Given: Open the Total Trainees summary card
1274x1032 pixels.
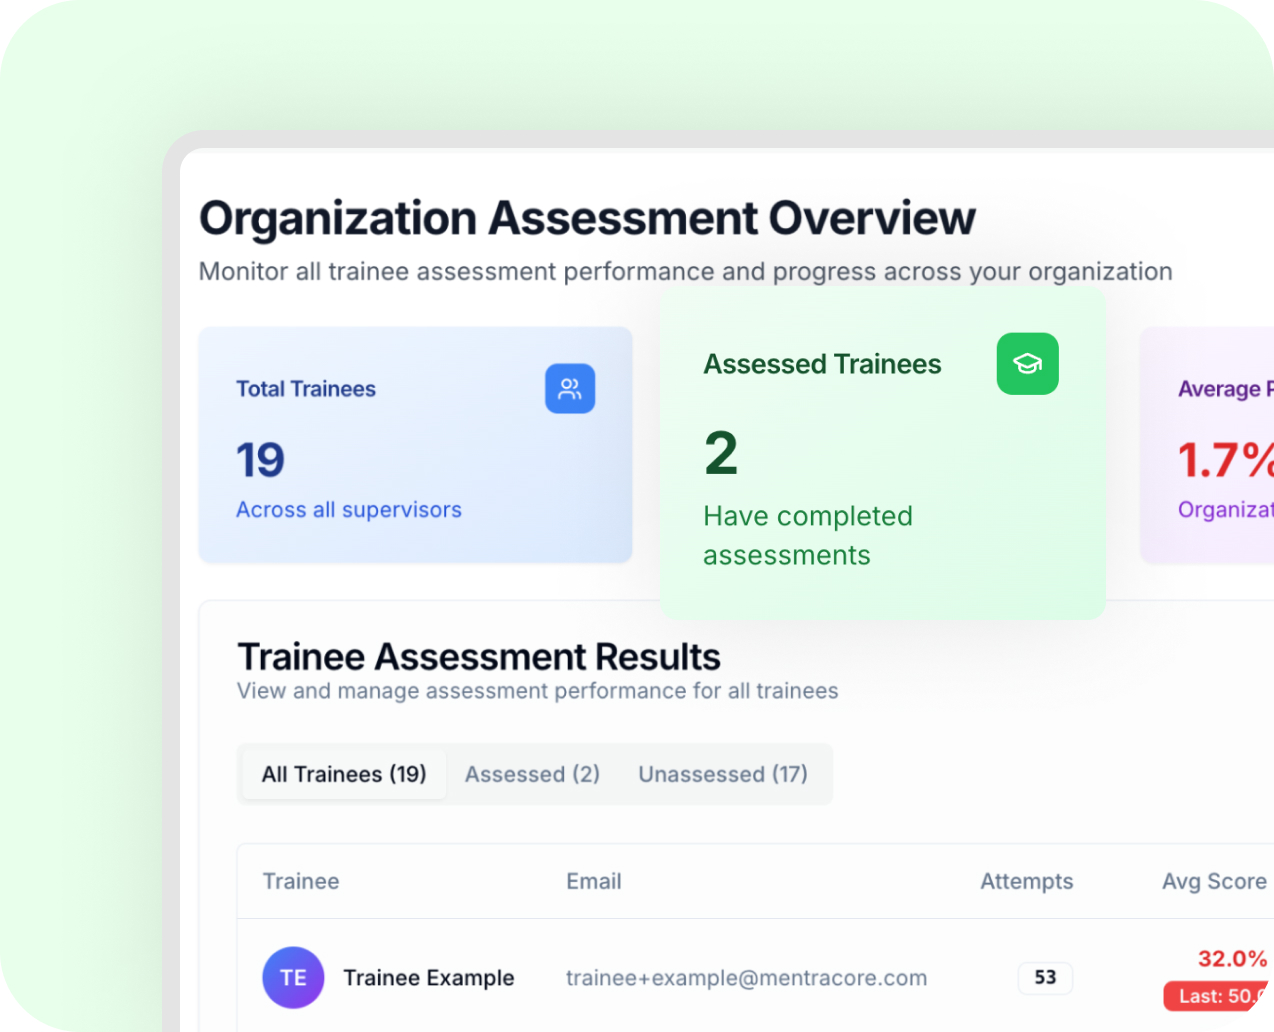Looking at the screenshot, I should point(415,444).
